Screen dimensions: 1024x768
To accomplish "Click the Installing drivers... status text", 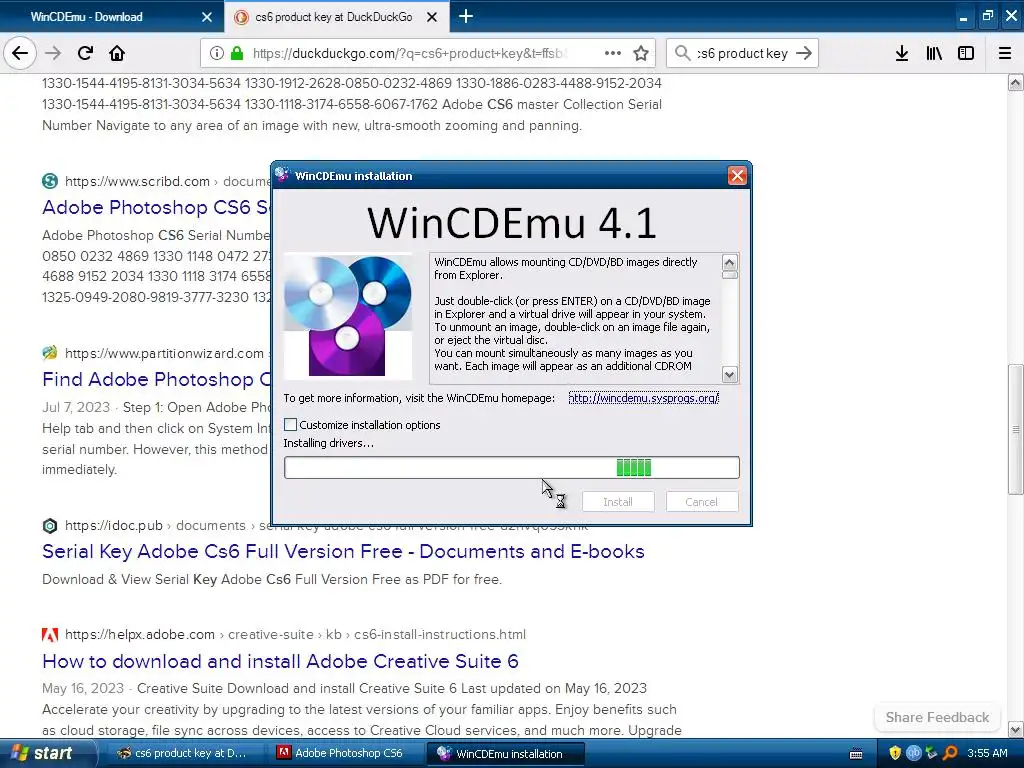I will pos(328,443).
